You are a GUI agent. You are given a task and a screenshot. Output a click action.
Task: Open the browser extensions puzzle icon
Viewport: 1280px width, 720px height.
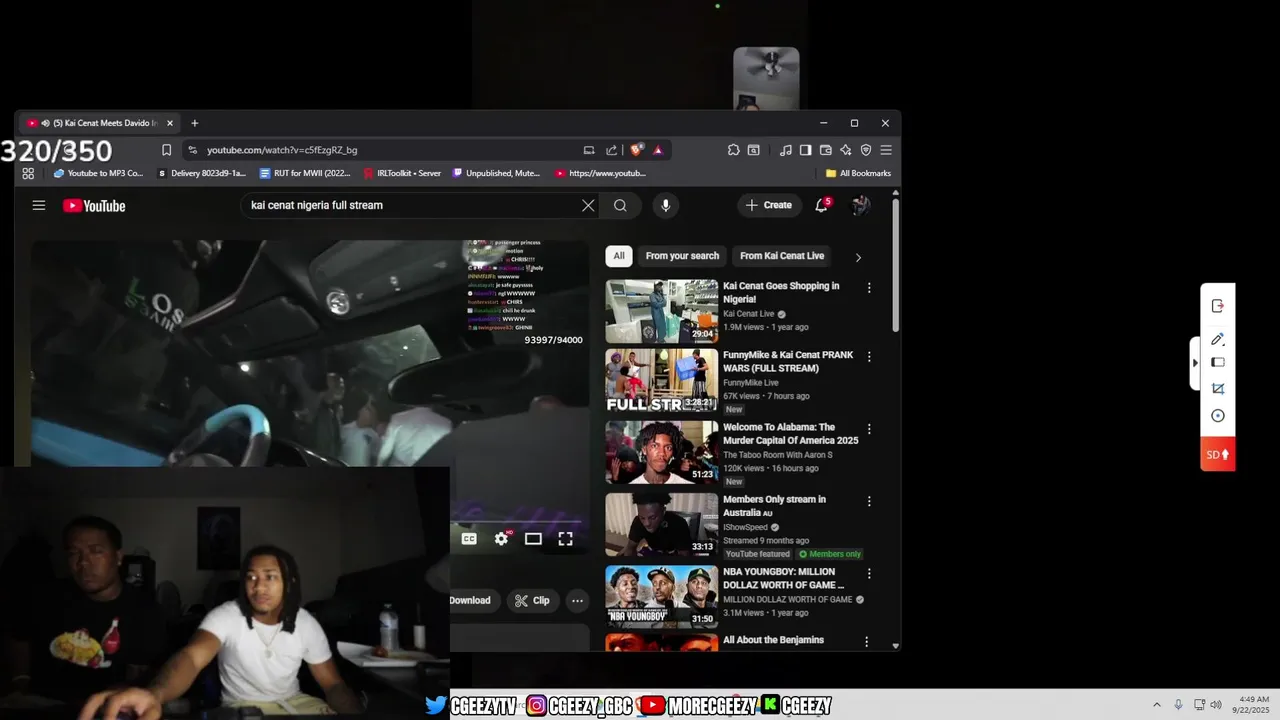[x=733, y=150]
